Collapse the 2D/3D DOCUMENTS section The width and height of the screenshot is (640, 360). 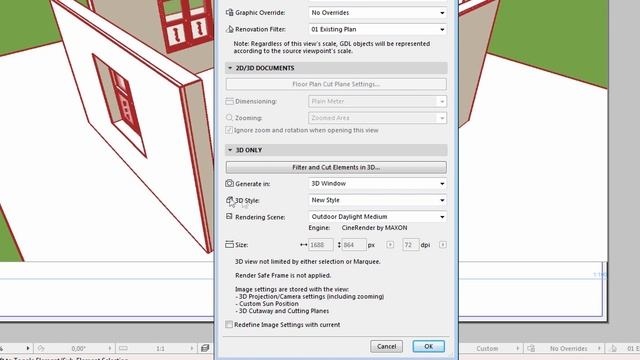(x=230, y=68)
